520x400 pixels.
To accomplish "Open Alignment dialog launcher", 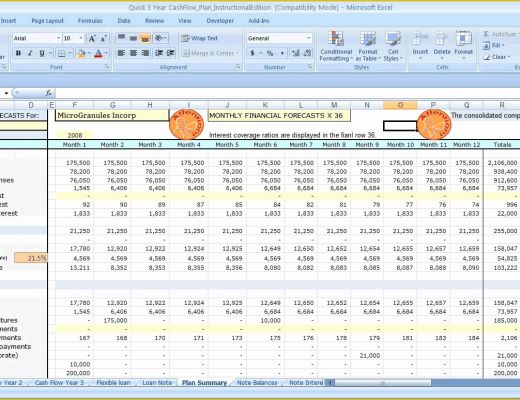I will 238,67.
